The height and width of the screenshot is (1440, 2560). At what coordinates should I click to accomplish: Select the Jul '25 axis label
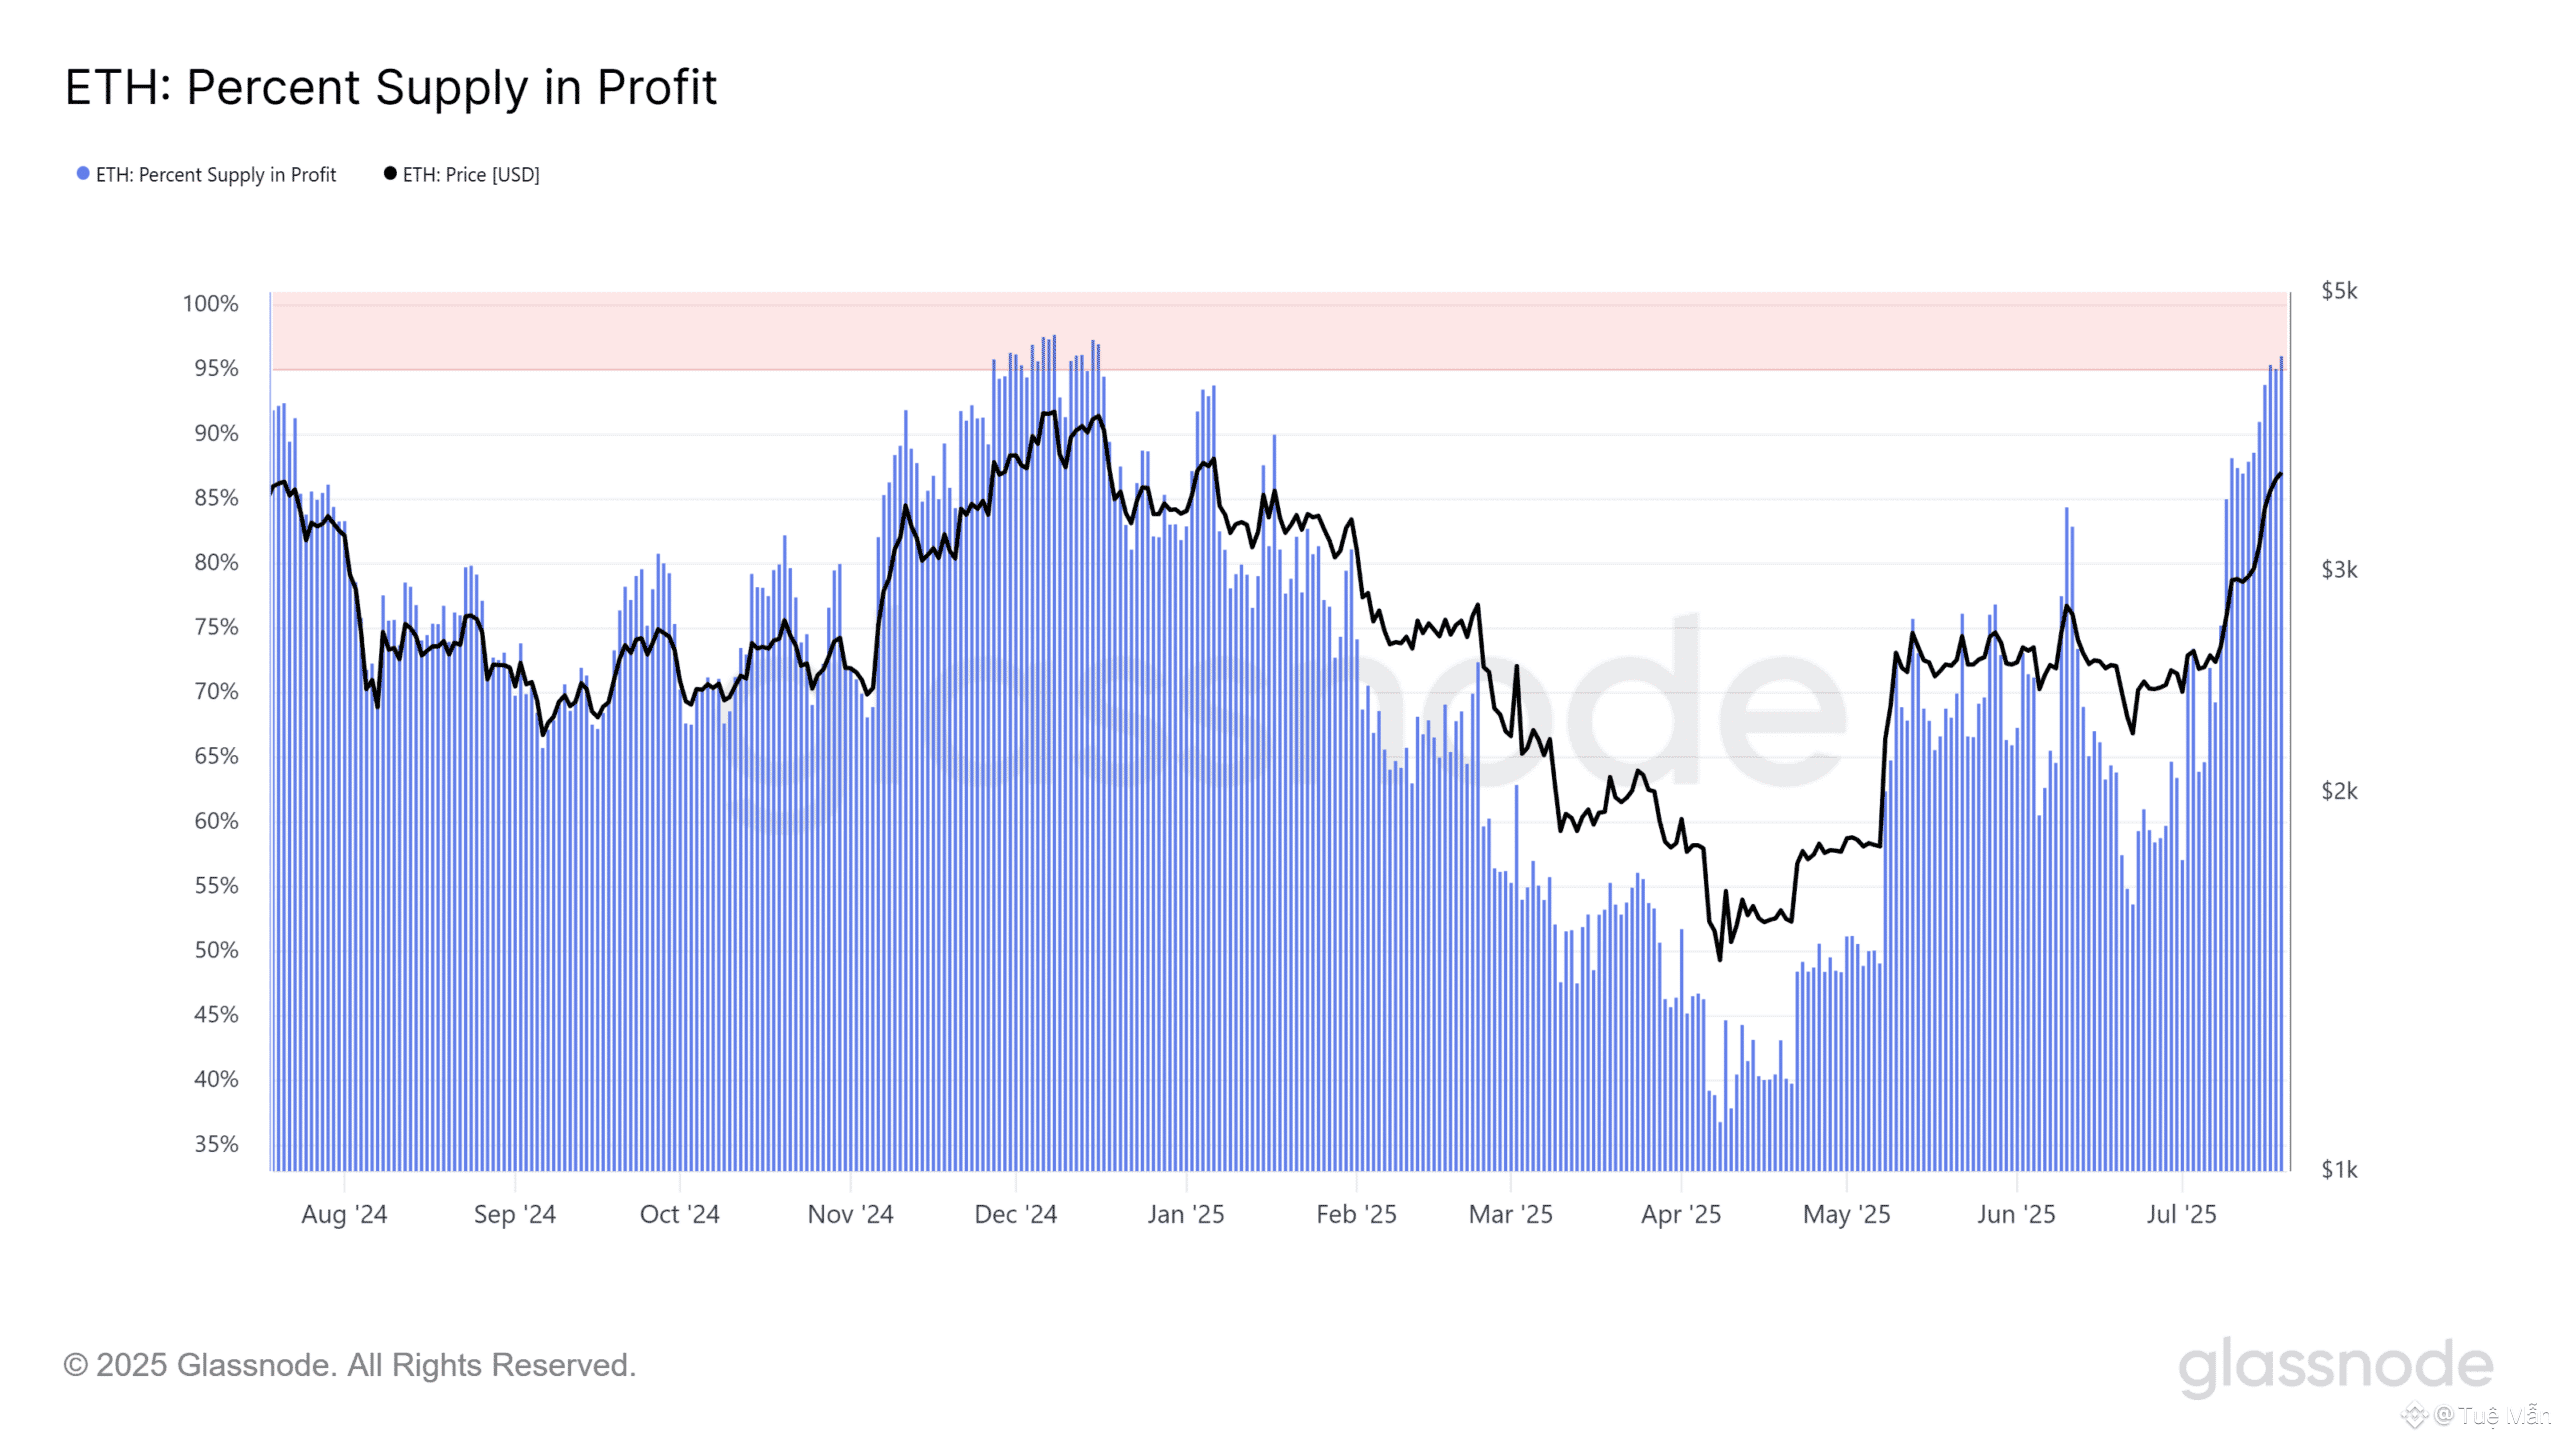click(x=2181, y=1214)
